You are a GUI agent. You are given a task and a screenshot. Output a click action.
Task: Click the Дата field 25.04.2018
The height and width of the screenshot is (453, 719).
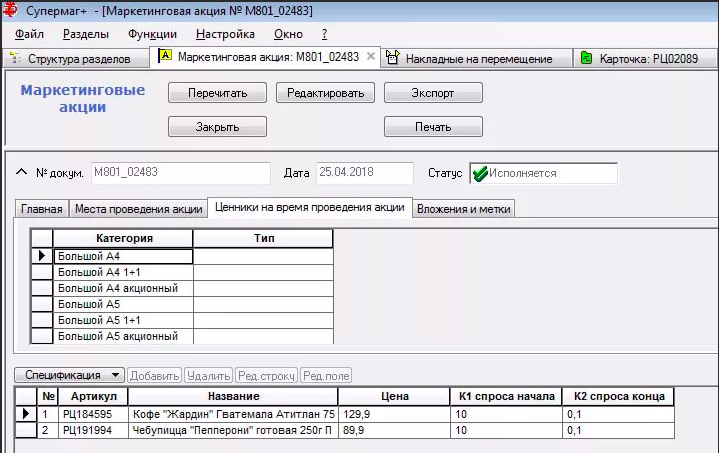pyautogui.click(x=365, y=173)
